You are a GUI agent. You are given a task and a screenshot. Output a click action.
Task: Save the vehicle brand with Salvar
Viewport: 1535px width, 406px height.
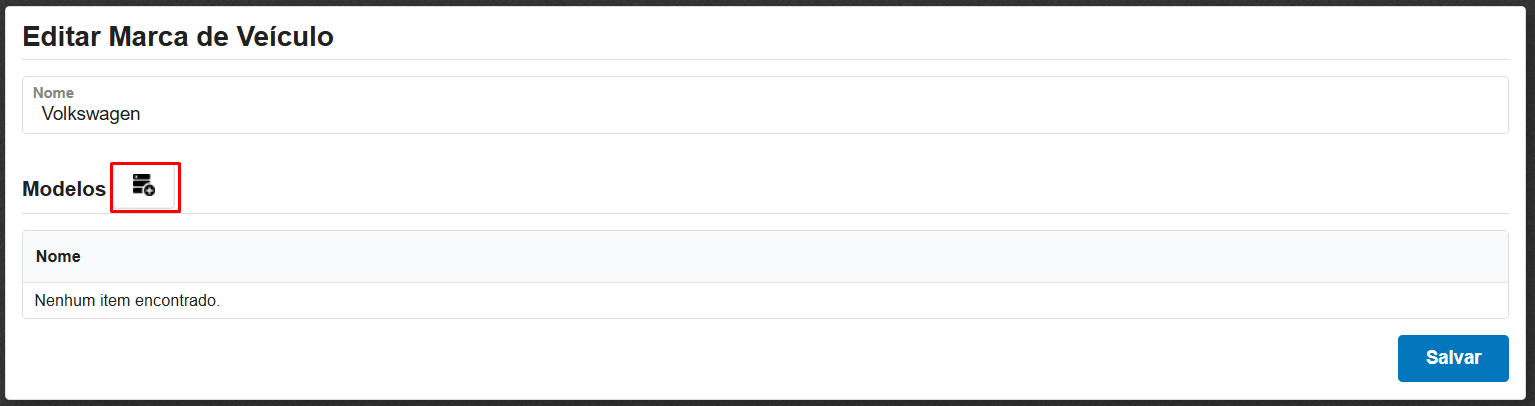pyautogui.click(x=1452, y=358)
